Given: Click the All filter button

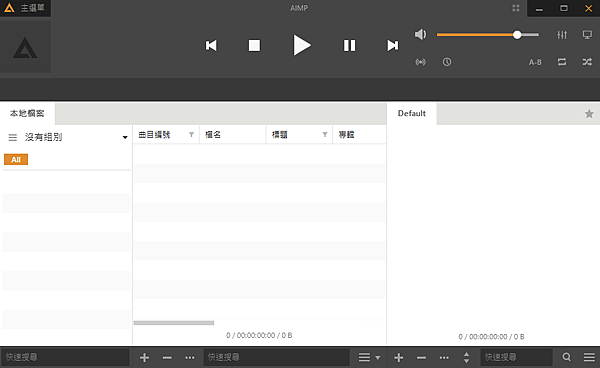Looking at the screenshot, I should (x=16, y=160).
